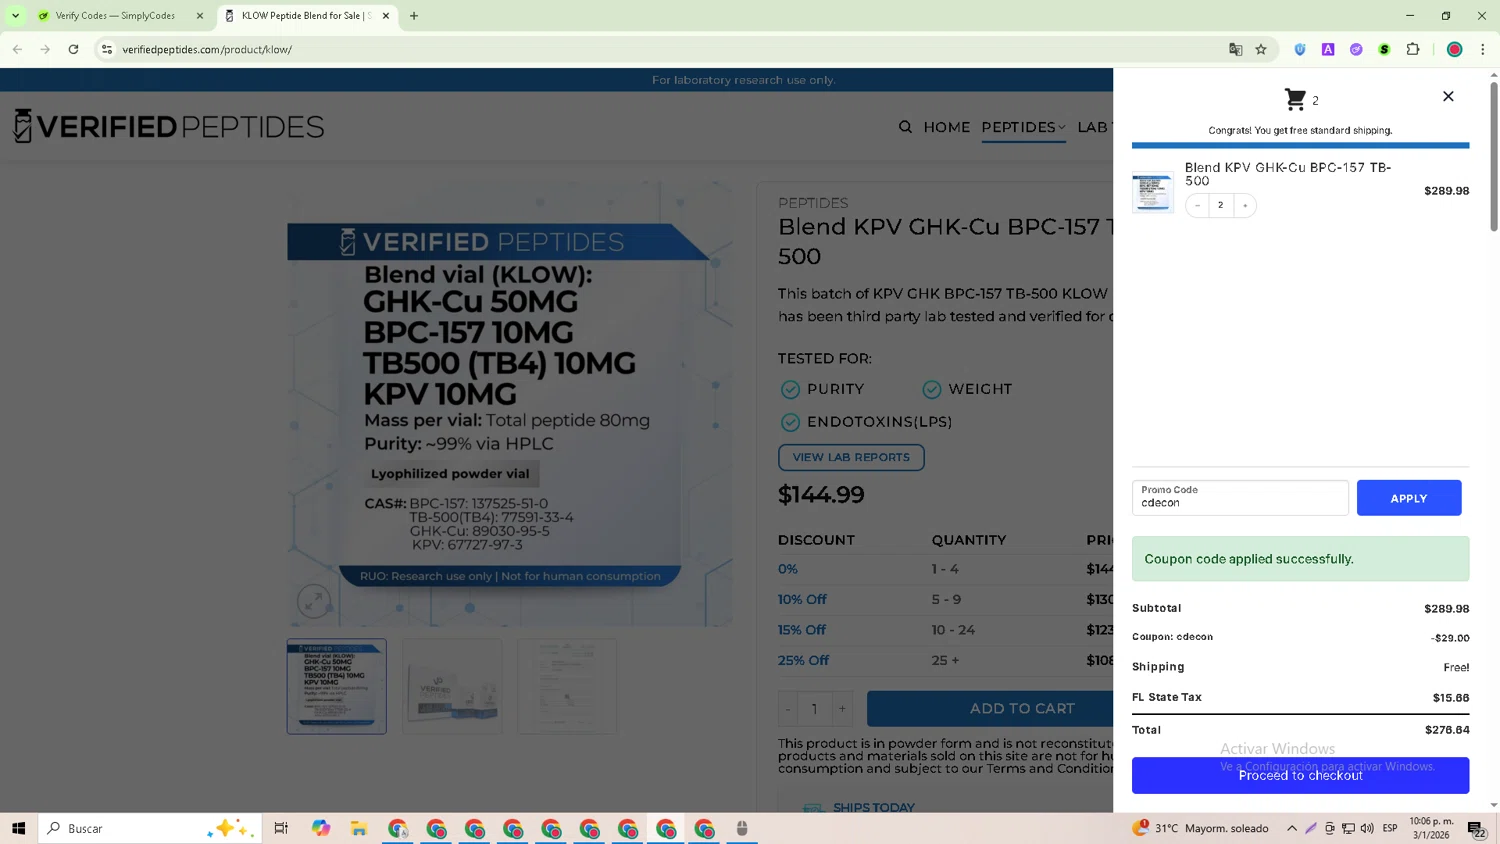Viewport: 1500px width, 844px height.
Task: Go forward in the browser
Action: tap(45, 49)
